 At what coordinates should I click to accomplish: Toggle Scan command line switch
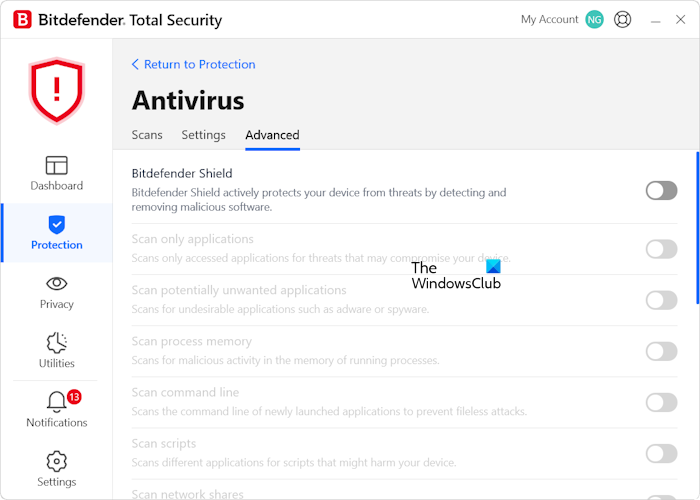661,402
